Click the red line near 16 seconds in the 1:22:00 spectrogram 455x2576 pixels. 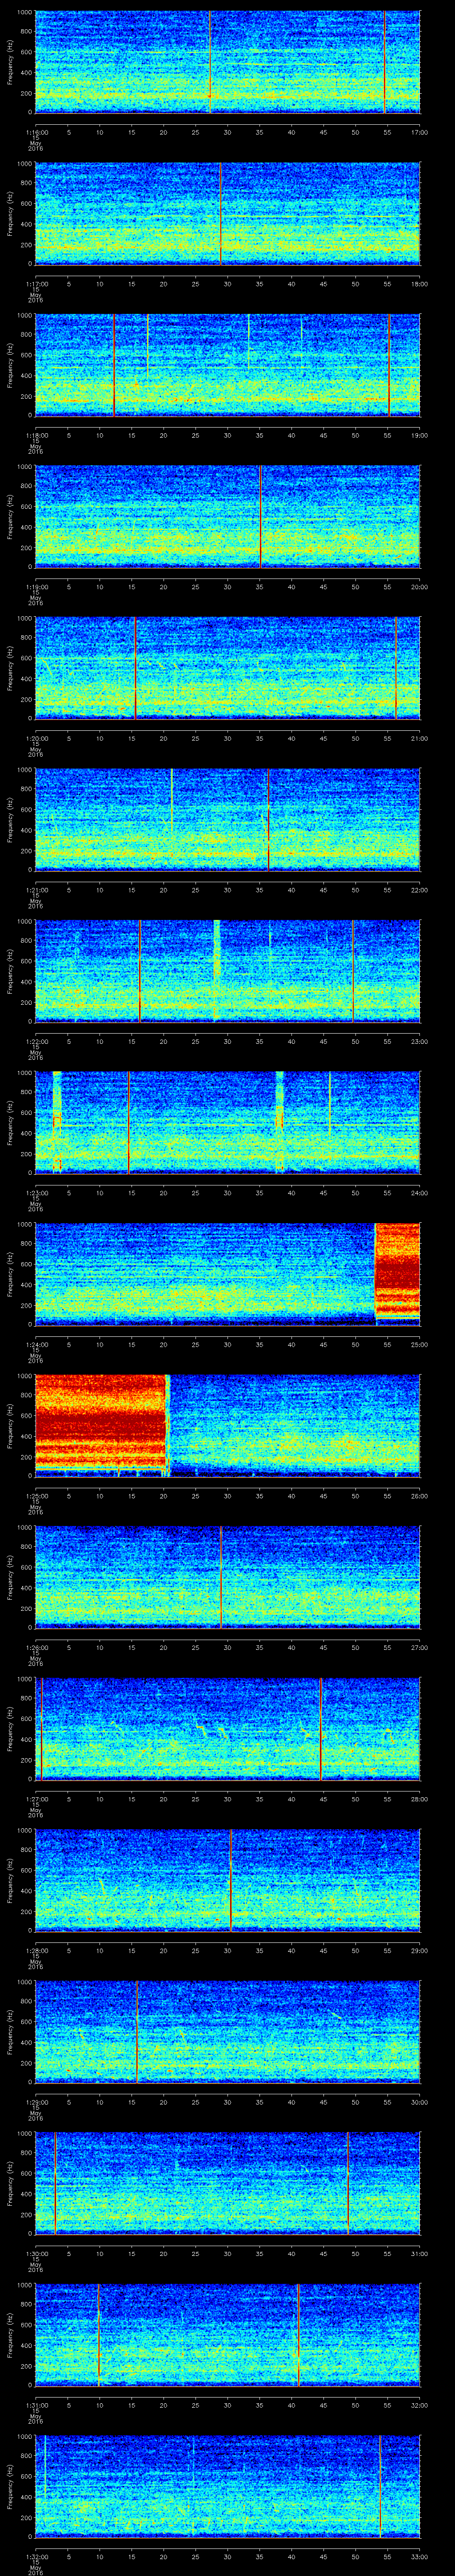[x=140, y=971]
